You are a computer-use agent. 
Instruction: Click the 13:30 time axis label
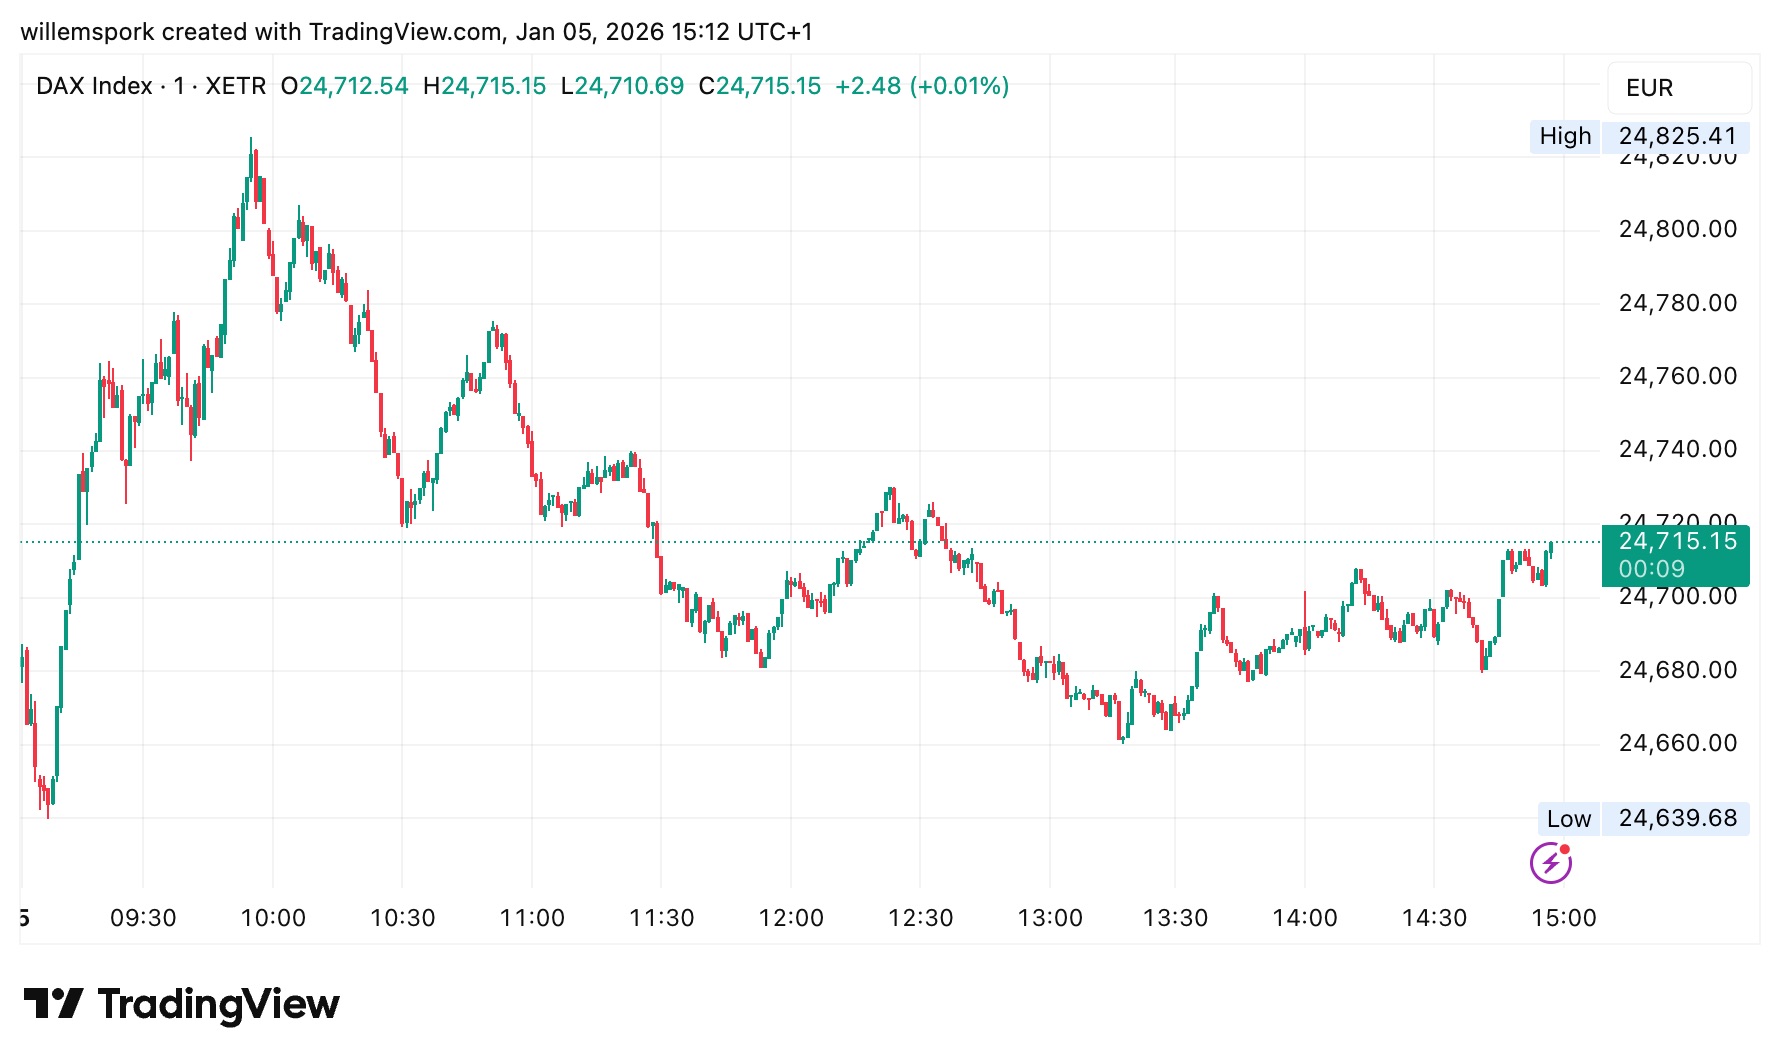[1176, 918]
